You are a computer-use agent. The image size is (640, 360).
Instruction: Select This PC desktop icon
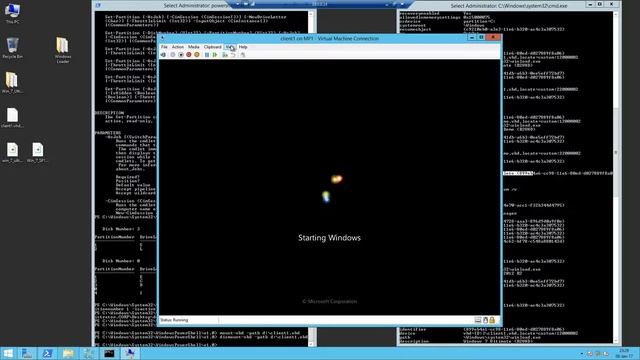pyautogui.click(x=12, y=13)
